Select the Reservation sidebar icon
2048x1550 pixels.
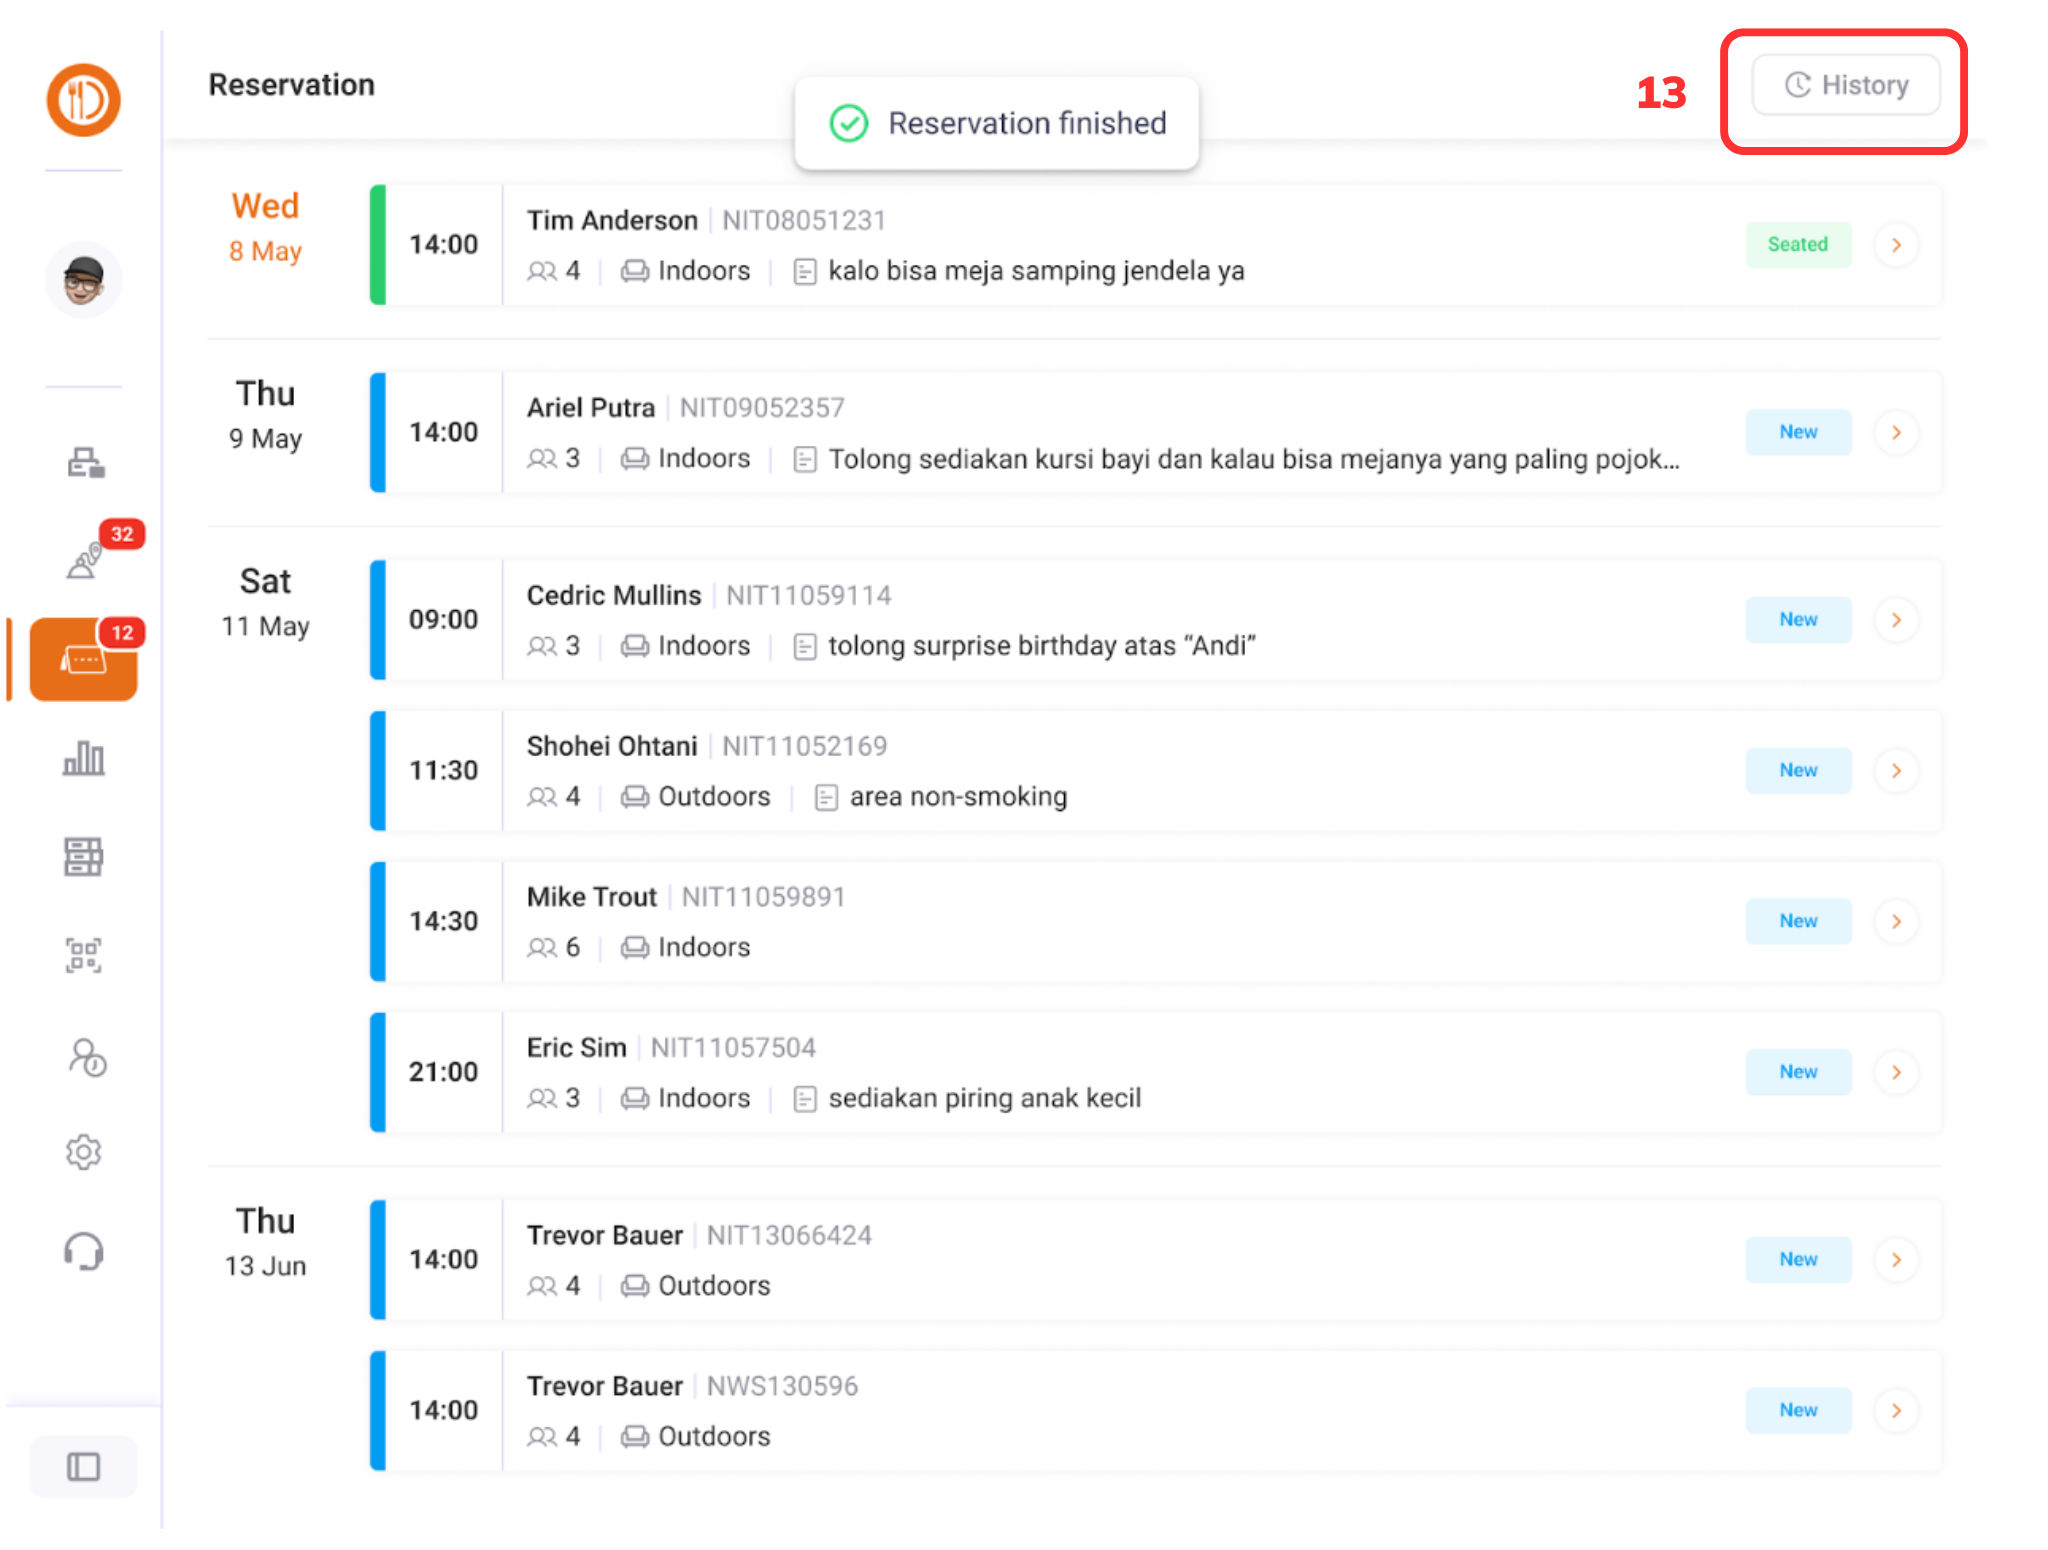tap(84, 659)
